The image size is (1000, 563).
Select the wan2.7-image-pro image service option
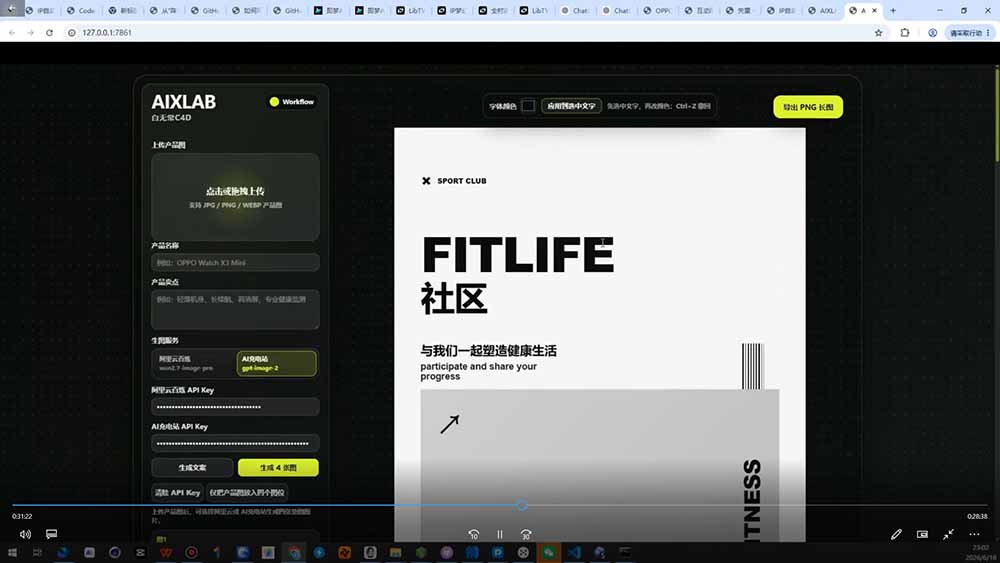tap(193, 363)
